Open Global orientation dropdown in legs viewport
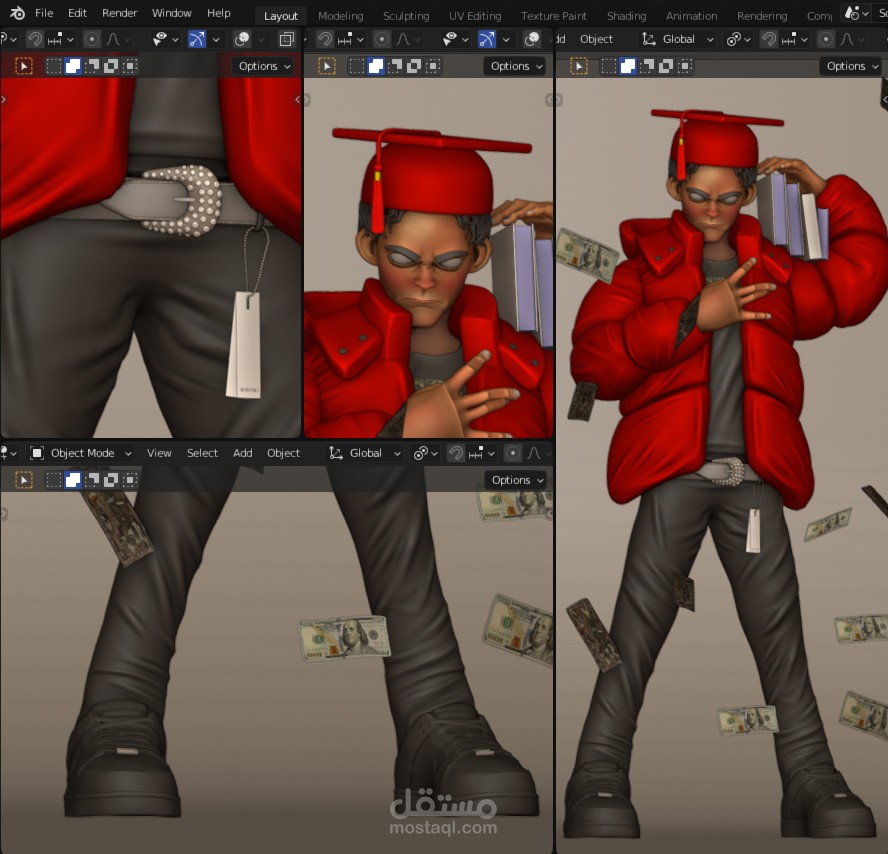888x854 pixels. click(365, 453)
